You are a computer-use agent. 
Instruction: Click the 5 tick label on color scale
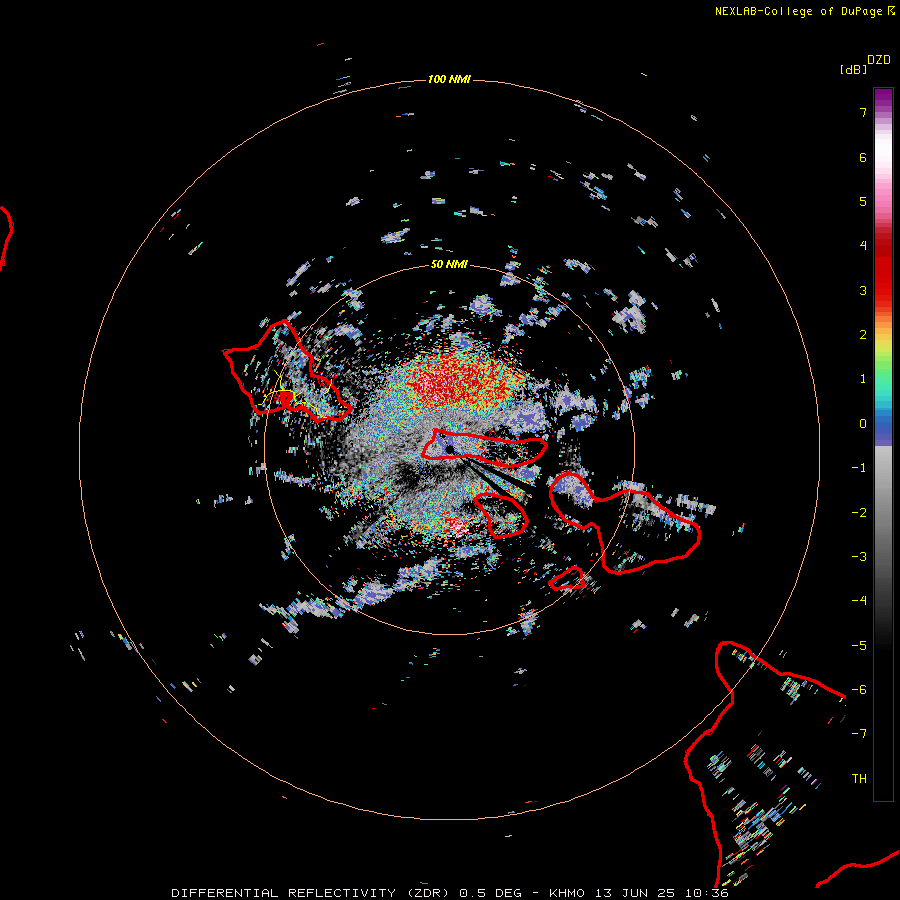tap(863, 201)
